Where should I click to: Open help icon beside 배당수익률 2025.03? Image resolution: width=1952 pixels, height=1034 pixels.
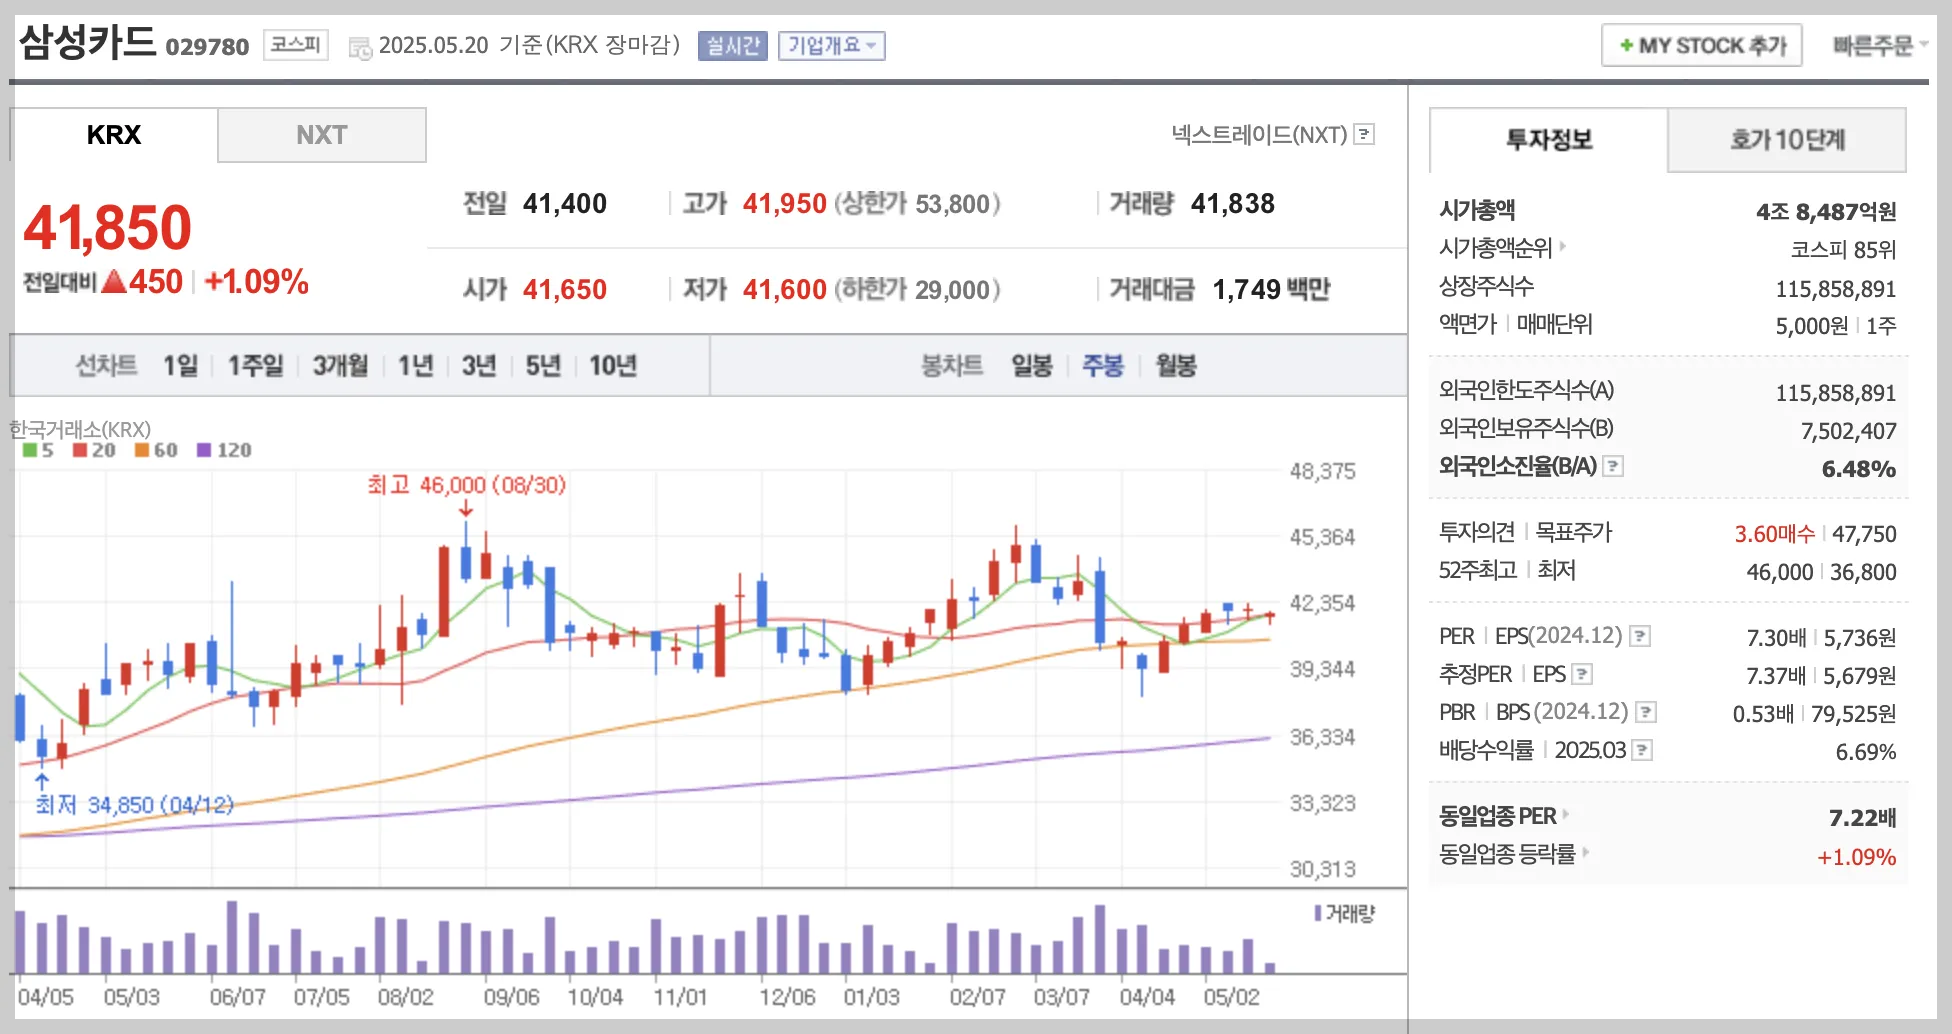point(1642,750)
